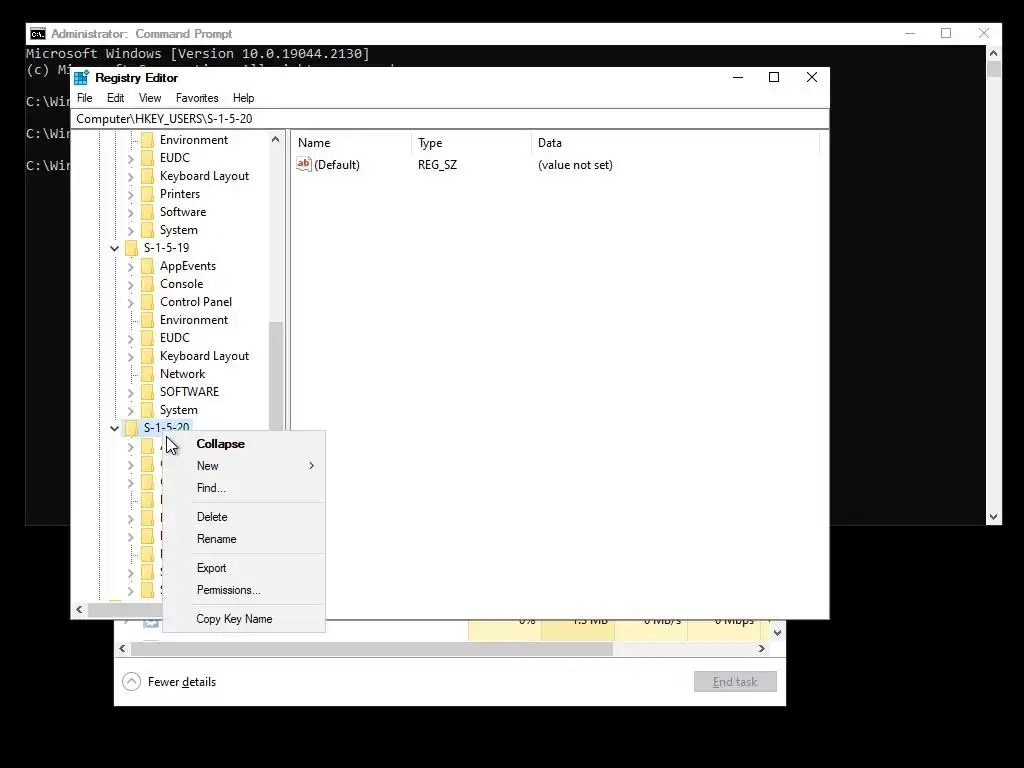Click the End task button in Task Manager
1024x768 pixels.
735,682
